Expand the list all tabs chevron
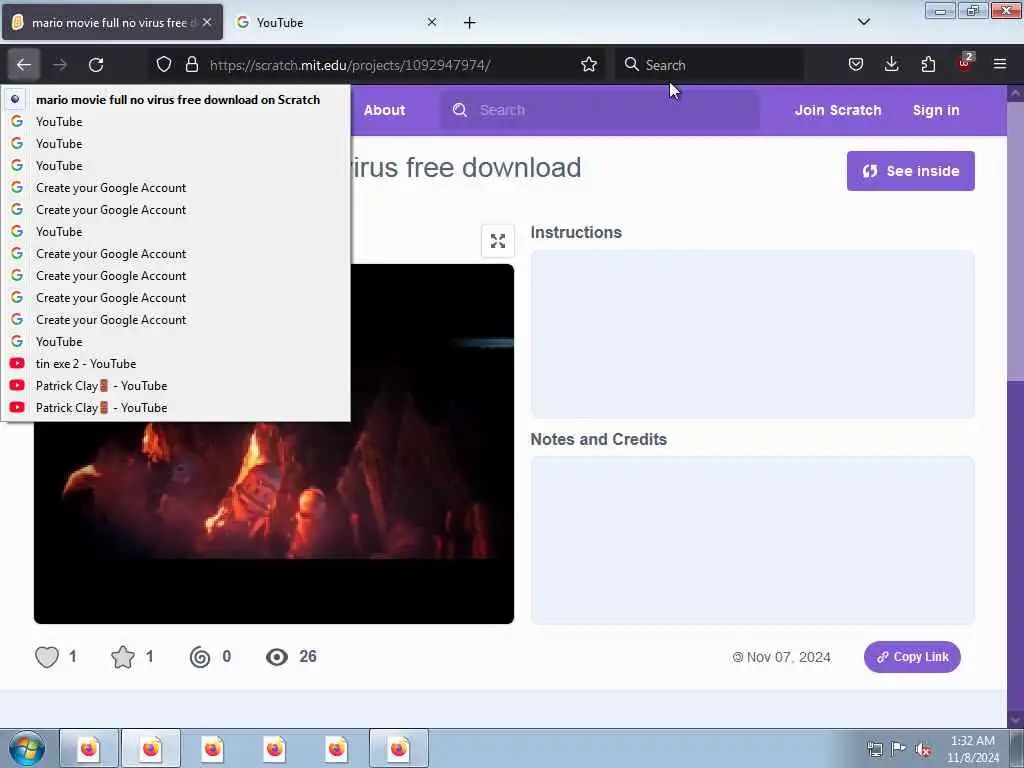Image resolution: width=1024 pixels, height=768 pixels. pos(863,22)
